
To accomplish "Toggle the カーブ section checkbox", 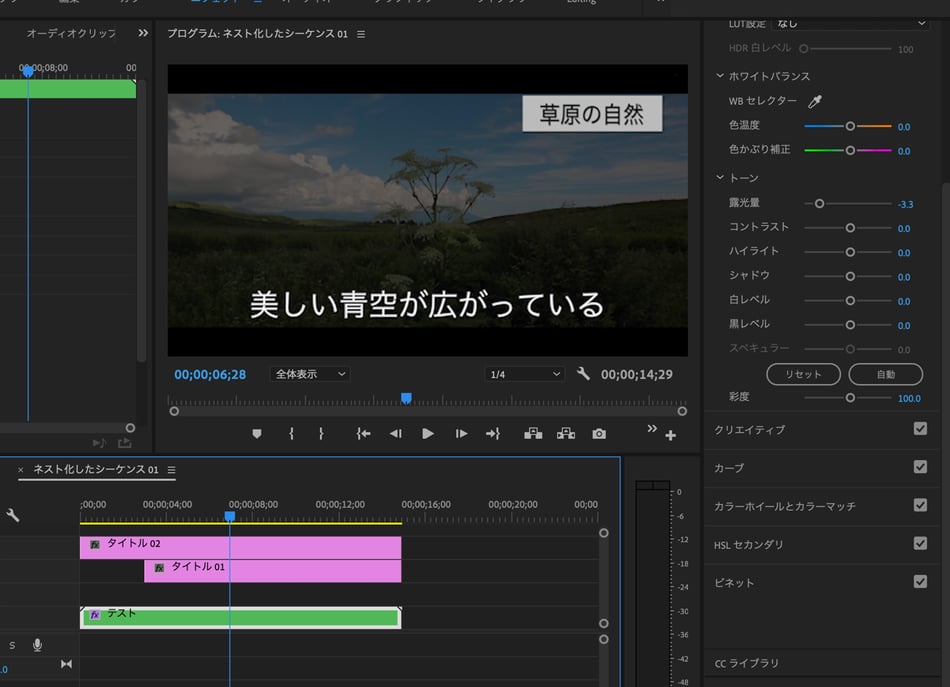I will pyautogui.click(x=920, y=467).
